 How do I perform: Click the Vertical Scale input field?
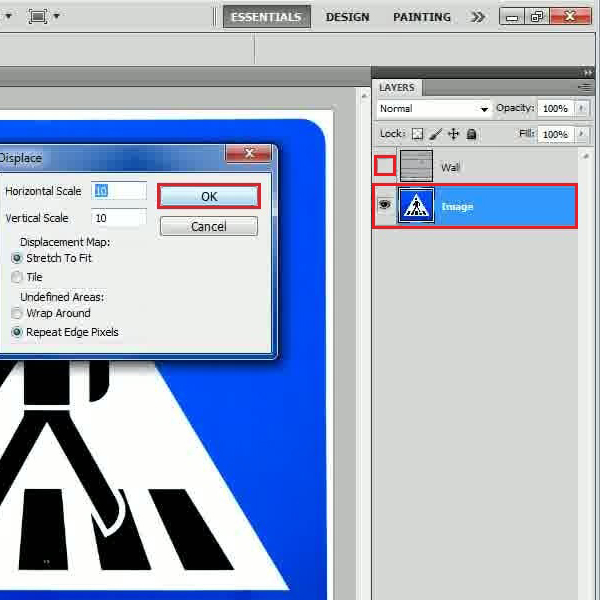[x=119, y=218]
